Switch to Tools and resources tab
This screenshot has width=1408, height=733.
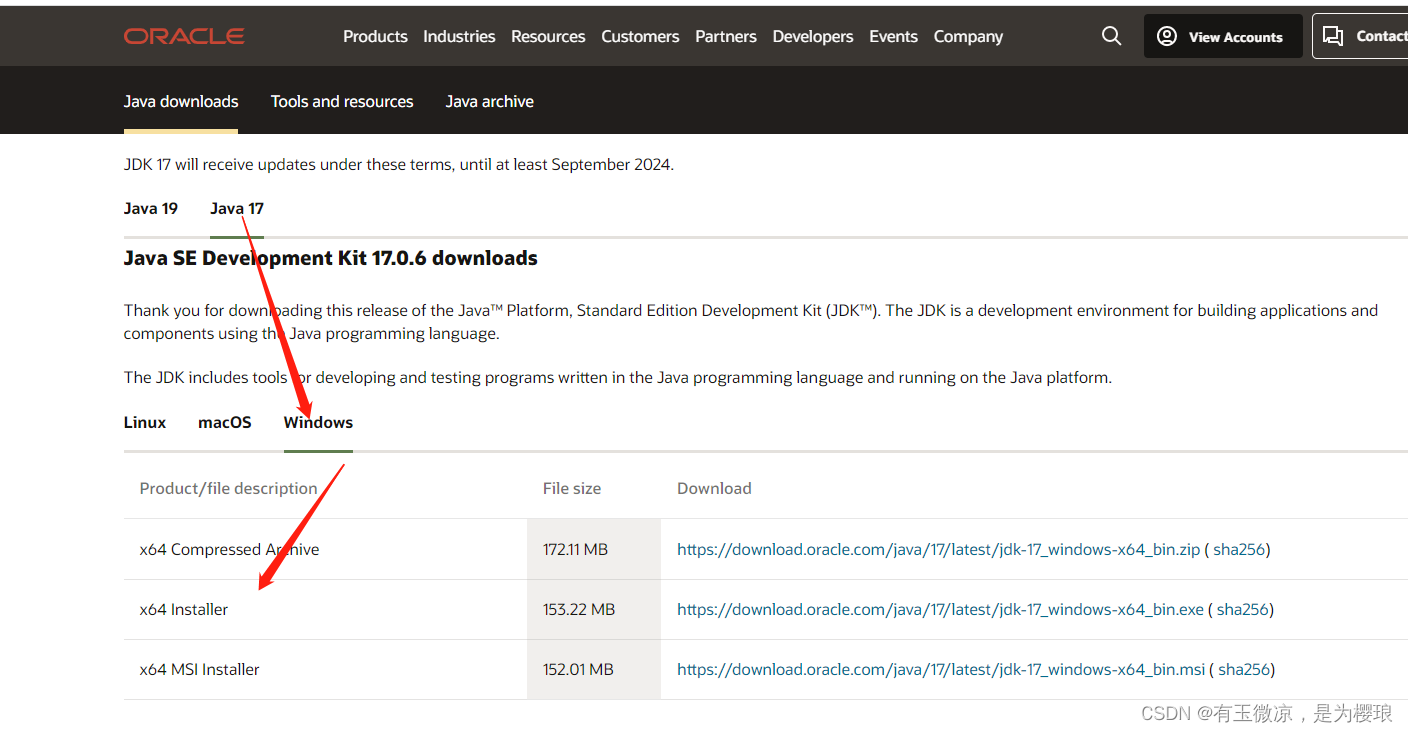tap(342, 101)
